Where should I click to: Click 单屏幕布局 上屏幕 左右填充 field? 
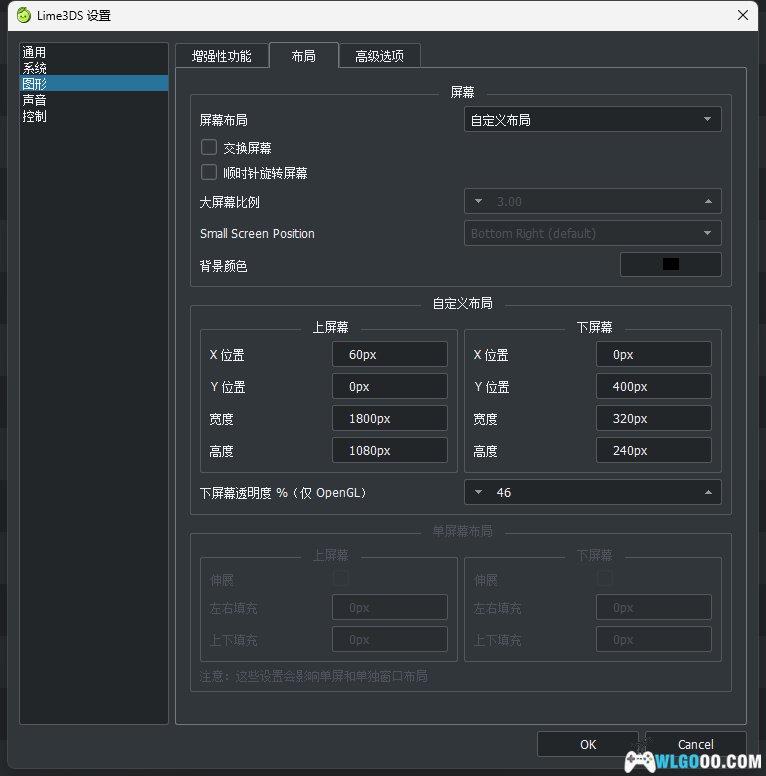pyautogui.click(x=390, y=607)
